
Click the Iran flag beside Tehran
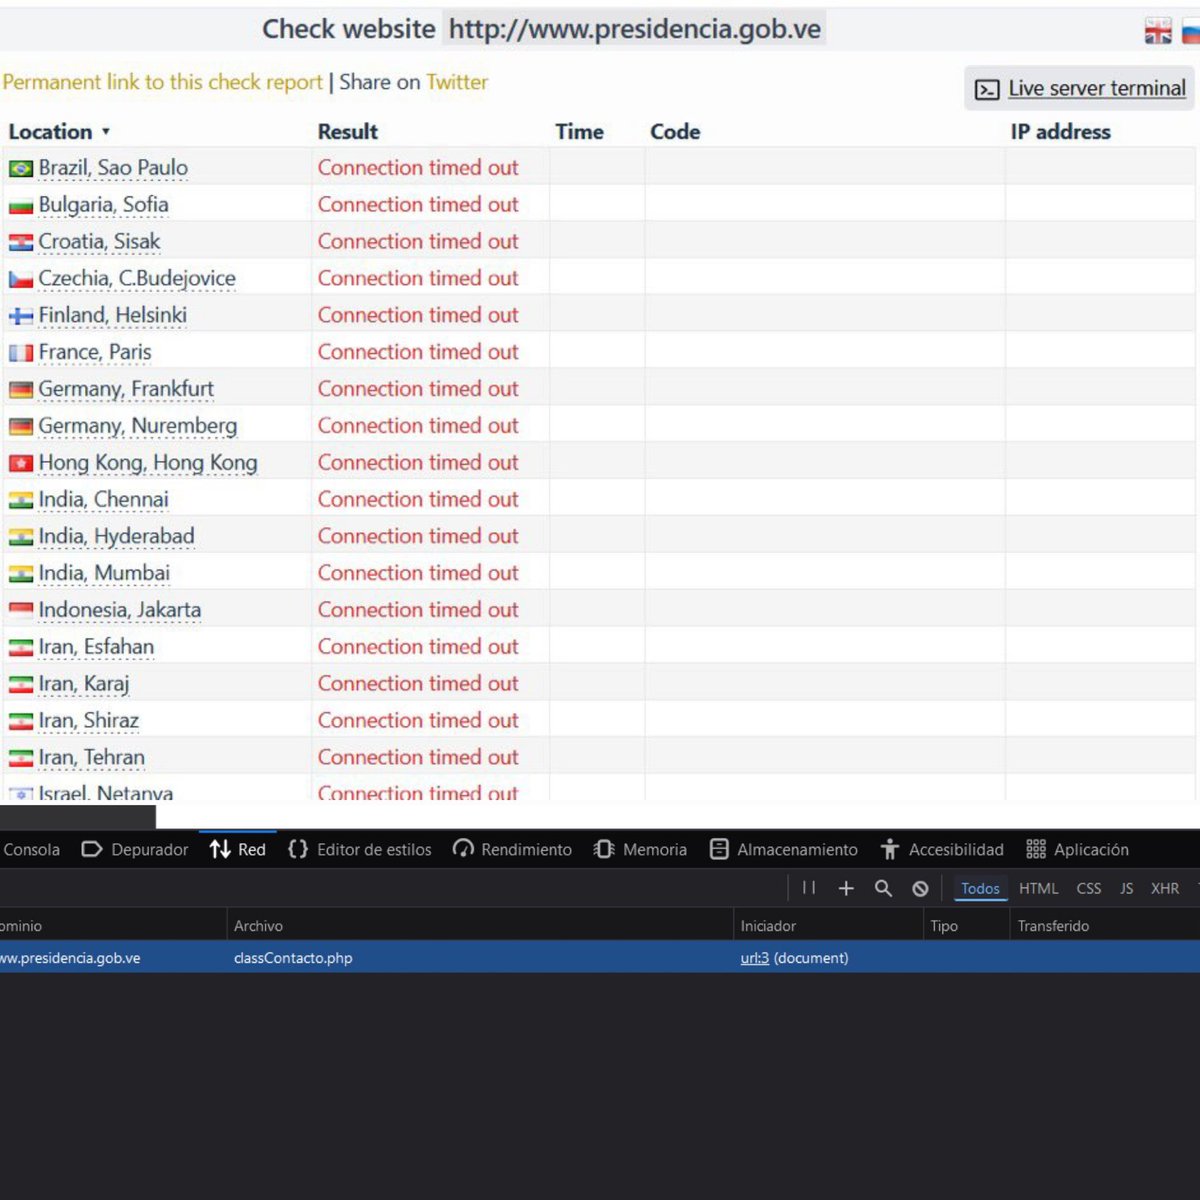click(21, 759)
